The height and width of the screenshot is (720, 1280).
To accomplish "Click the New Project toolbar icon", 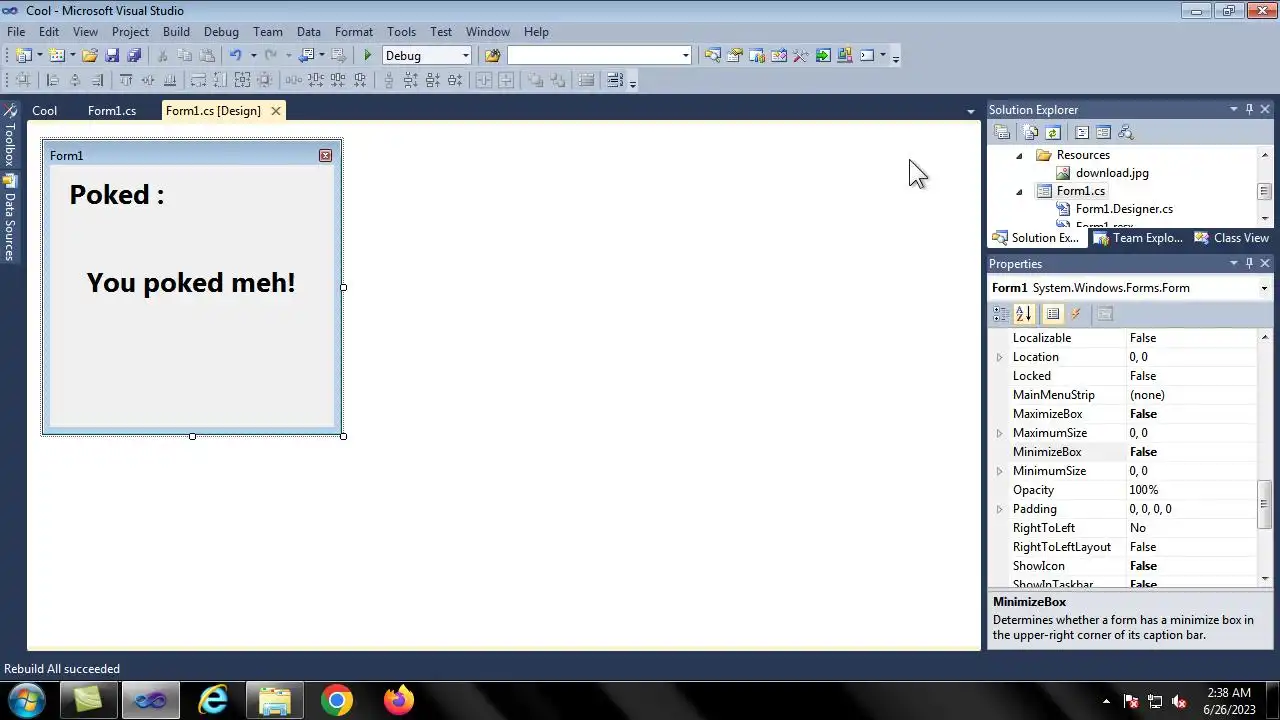I will click(23, 56).
